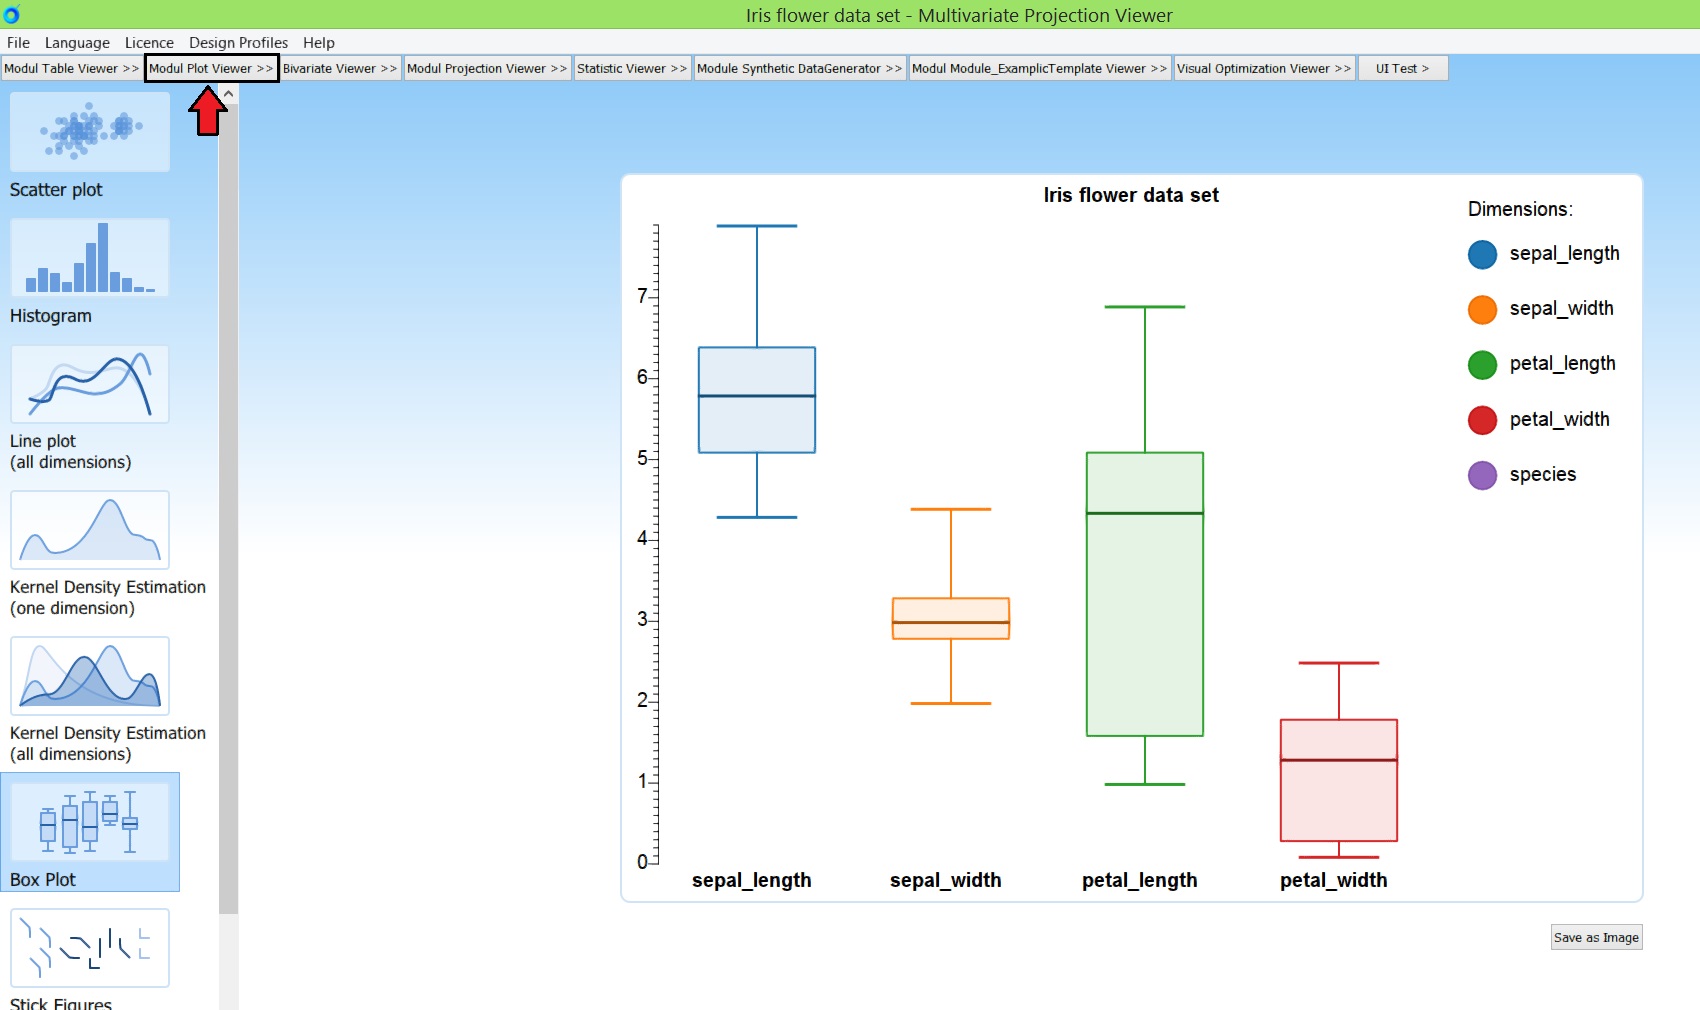Toggle the petal_length dimension in the legend
The image size is (1700, 1010).
[x=1483, y=364]
